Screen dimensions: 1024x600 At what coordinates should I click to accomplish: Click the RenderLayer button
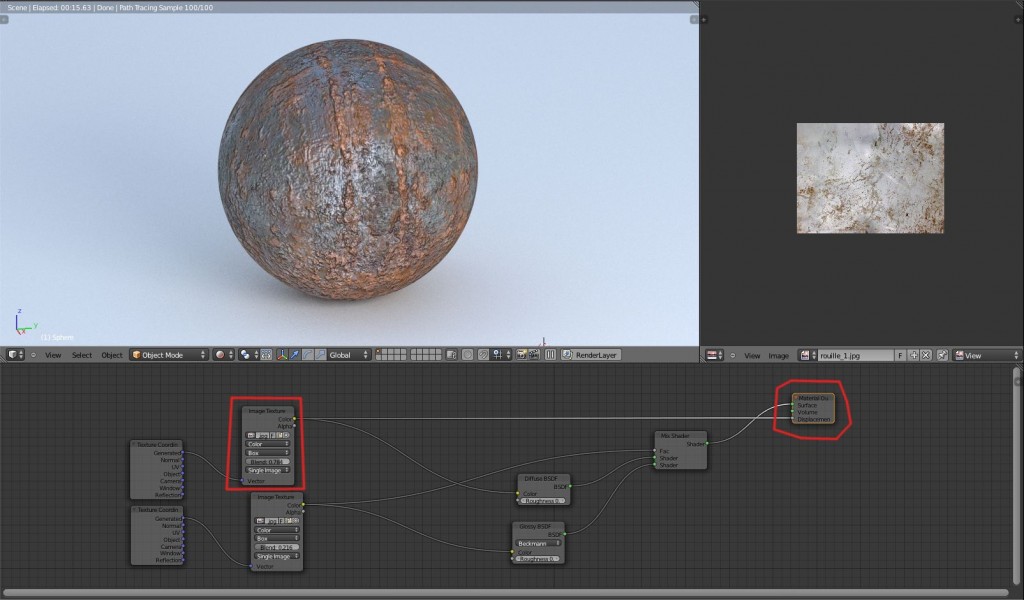[x=595, y=355]
